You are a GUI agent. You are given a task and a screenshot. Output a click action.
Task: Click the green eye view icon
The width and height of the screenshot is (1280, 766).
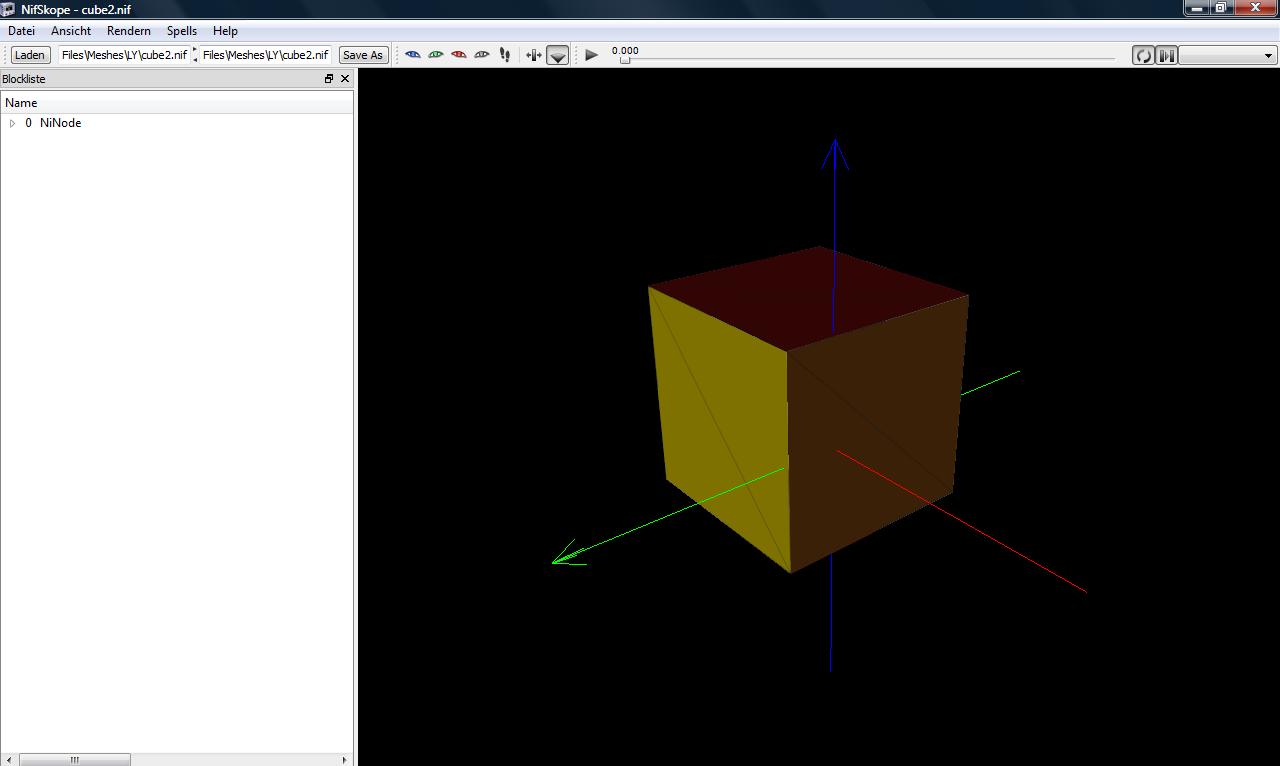tap(436, 55)
